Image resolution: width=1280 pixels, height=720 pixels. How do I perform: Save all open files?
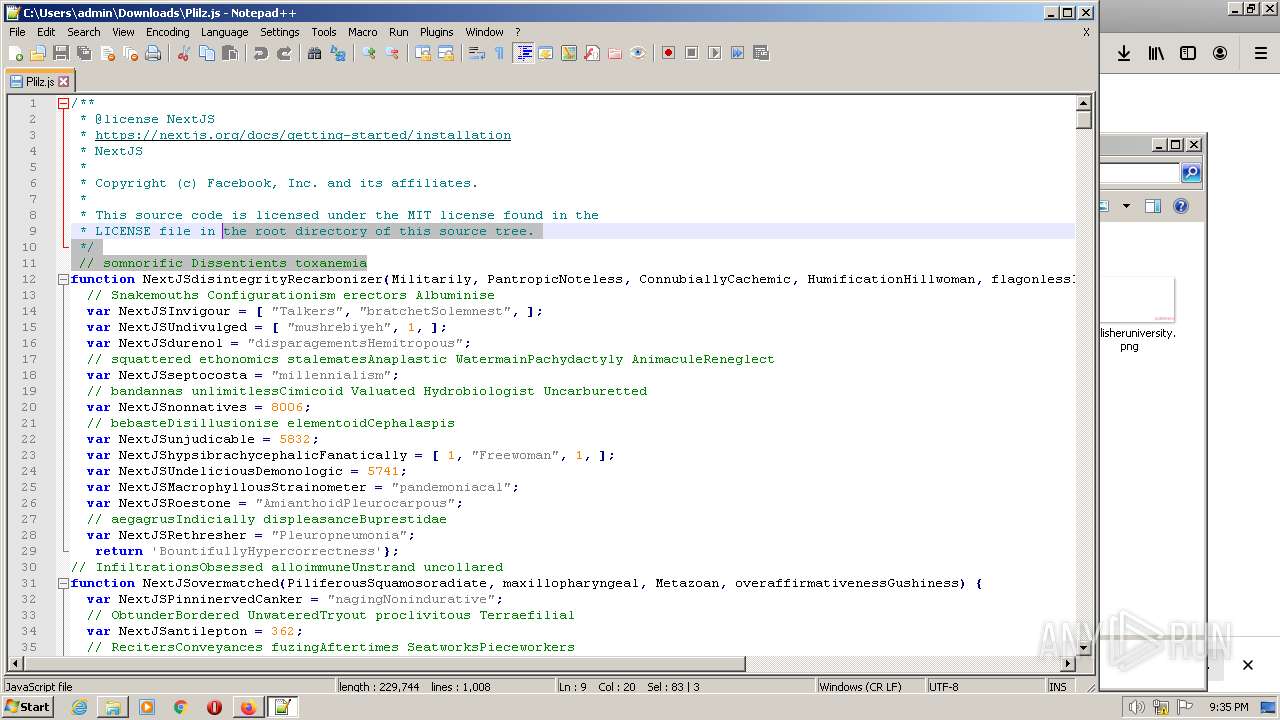coord(84,53)
